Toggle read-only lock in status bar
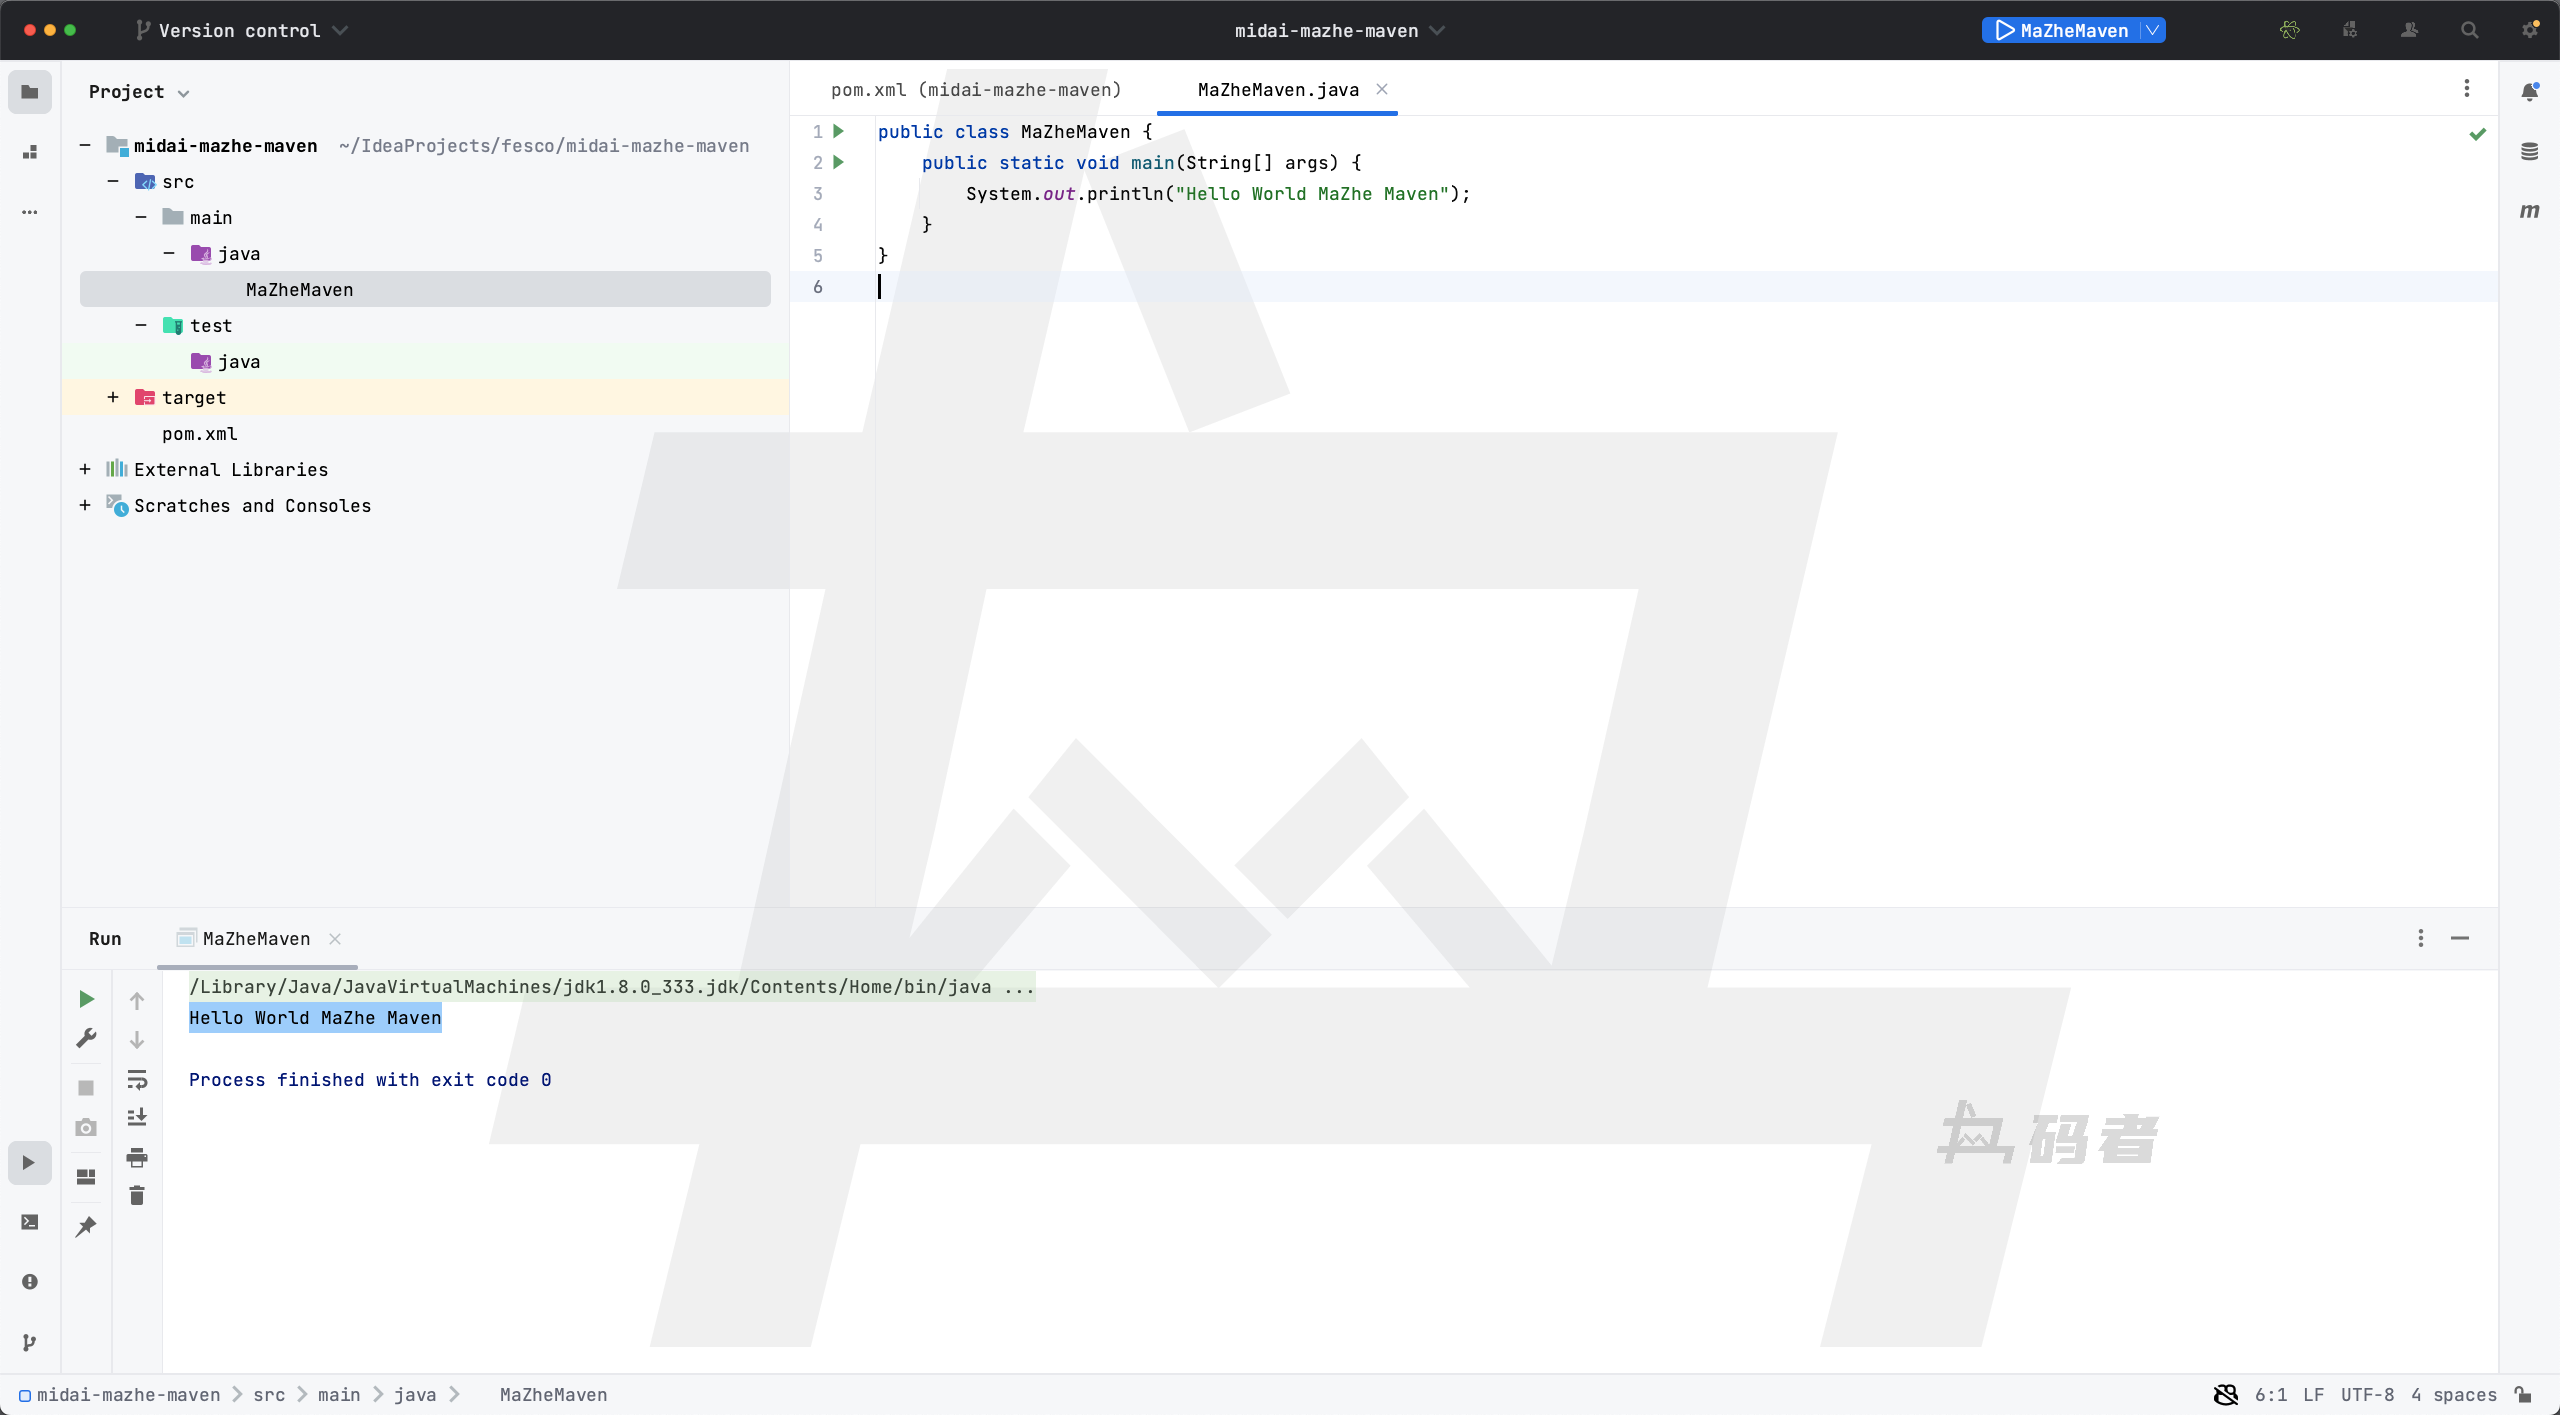2560x1415 pixels. [x=2524, y=1395]
